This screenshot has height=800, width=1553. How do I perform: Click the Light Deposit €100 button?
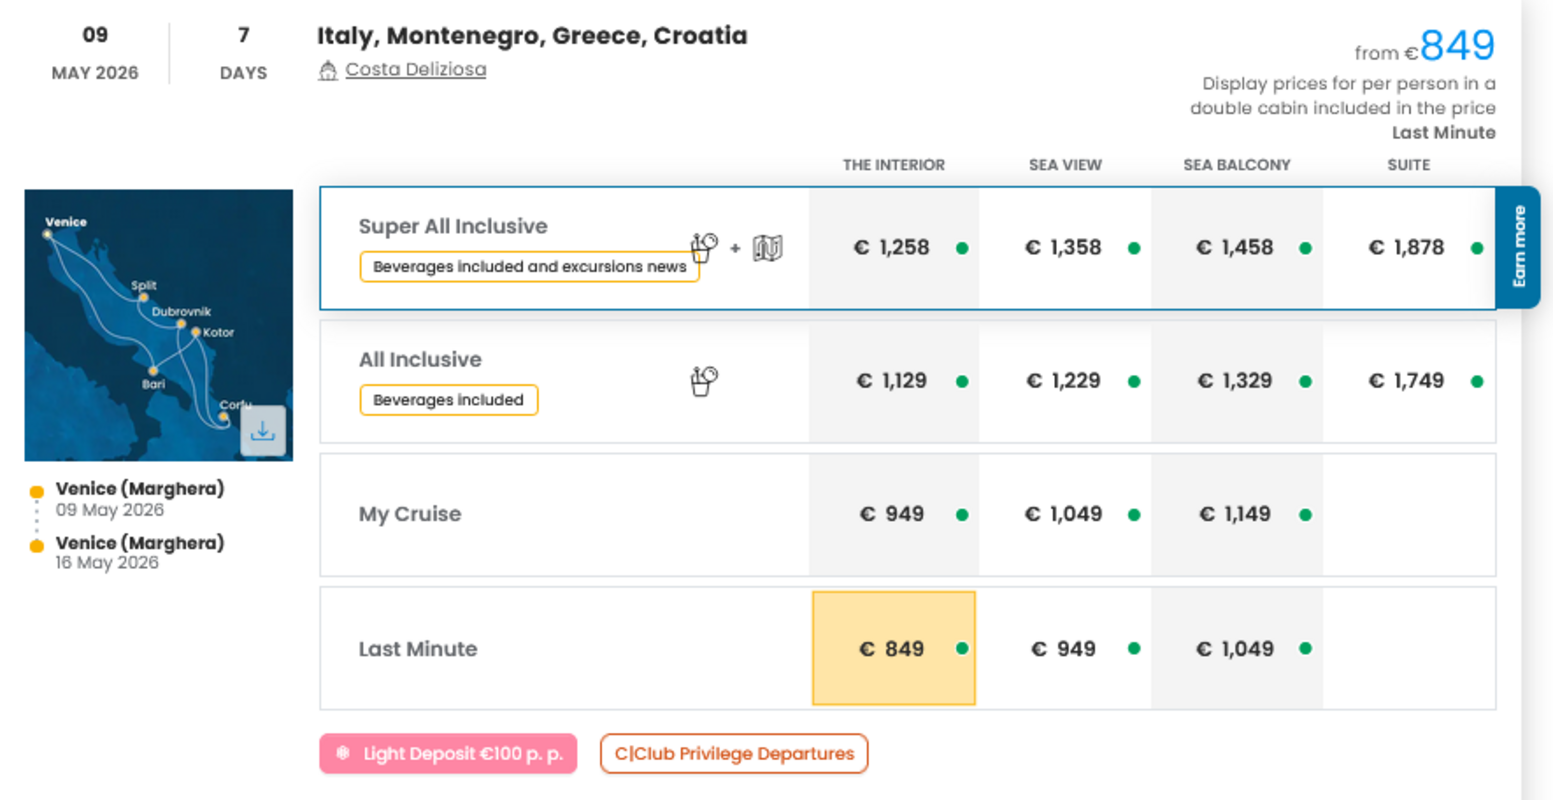coord(448,754)
